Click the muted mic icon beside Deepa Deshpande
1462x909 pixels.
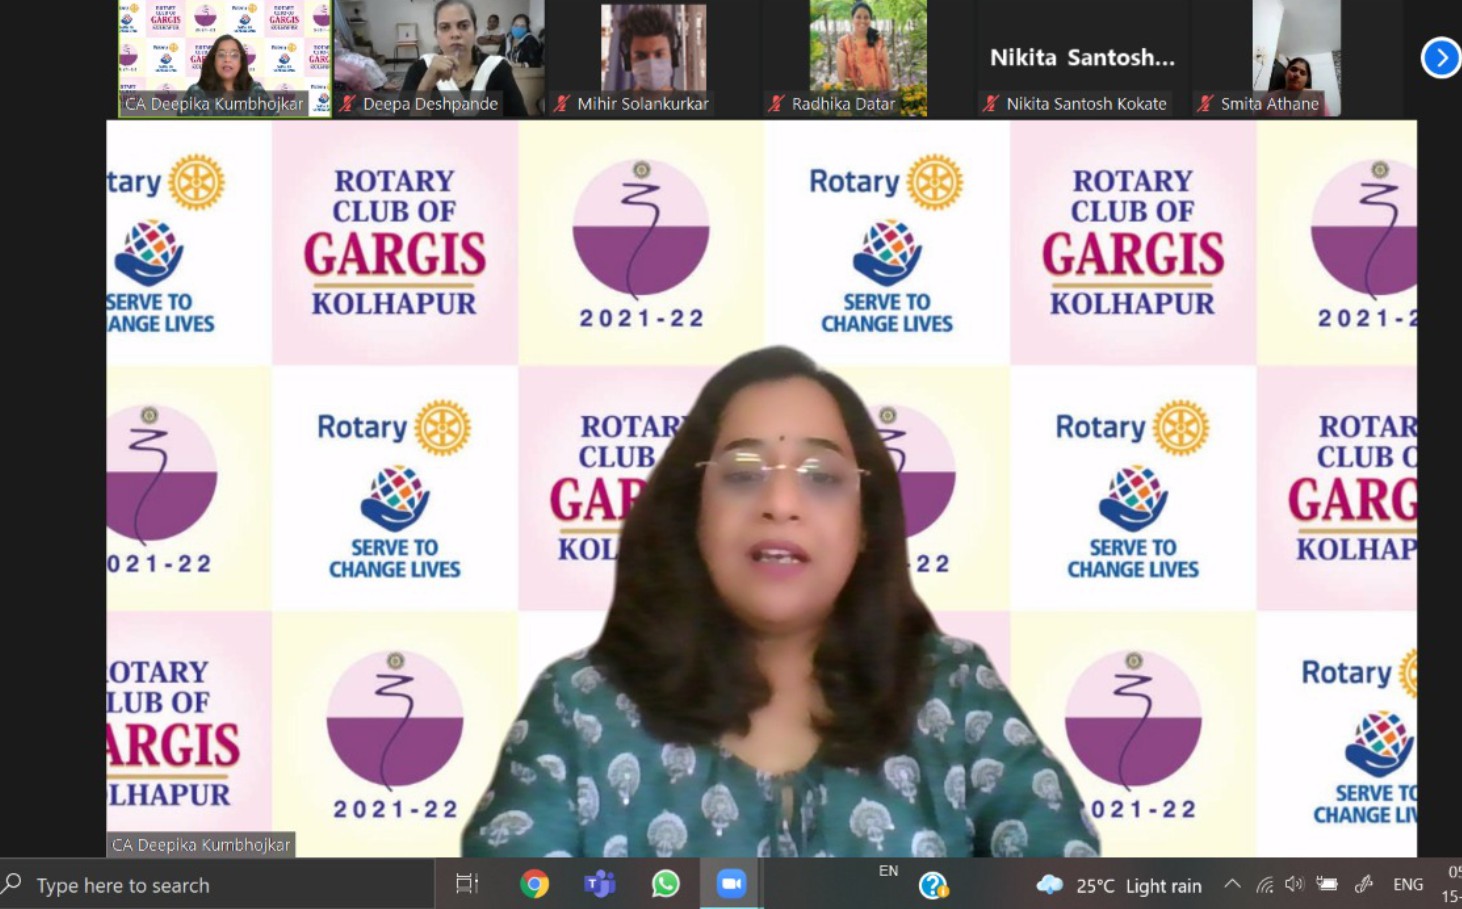(x=348, y=103)
